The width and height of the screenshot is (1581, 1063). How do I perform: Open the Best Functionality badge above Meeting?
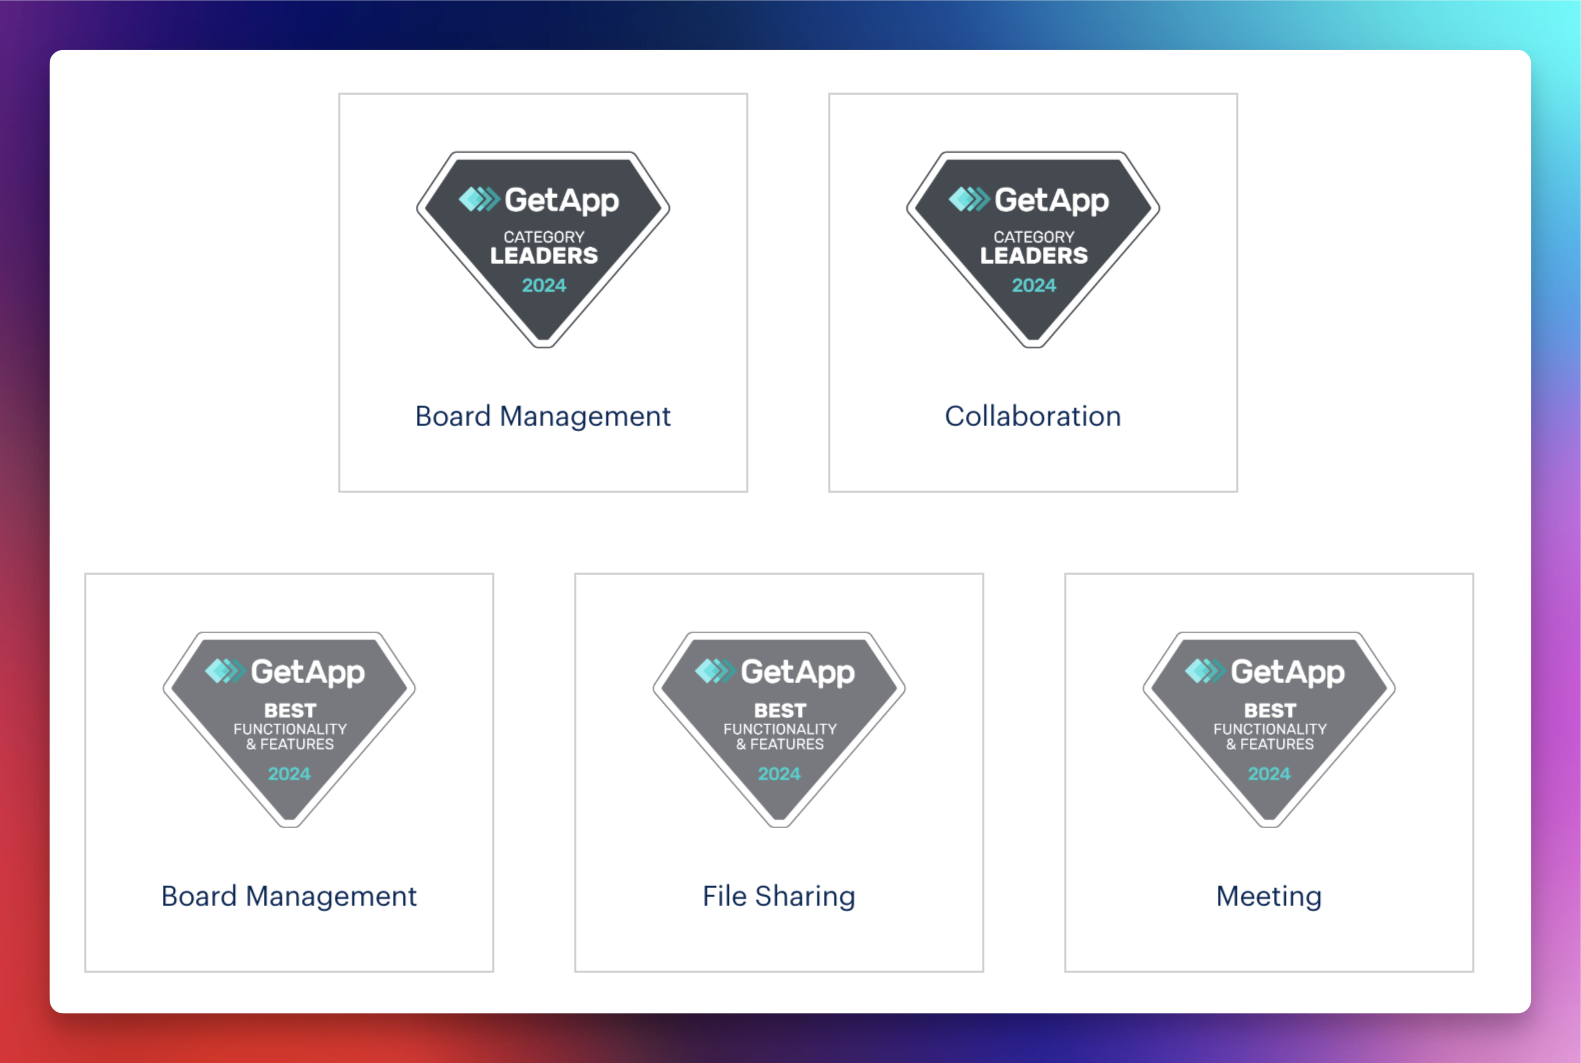tap(1269, 729)
